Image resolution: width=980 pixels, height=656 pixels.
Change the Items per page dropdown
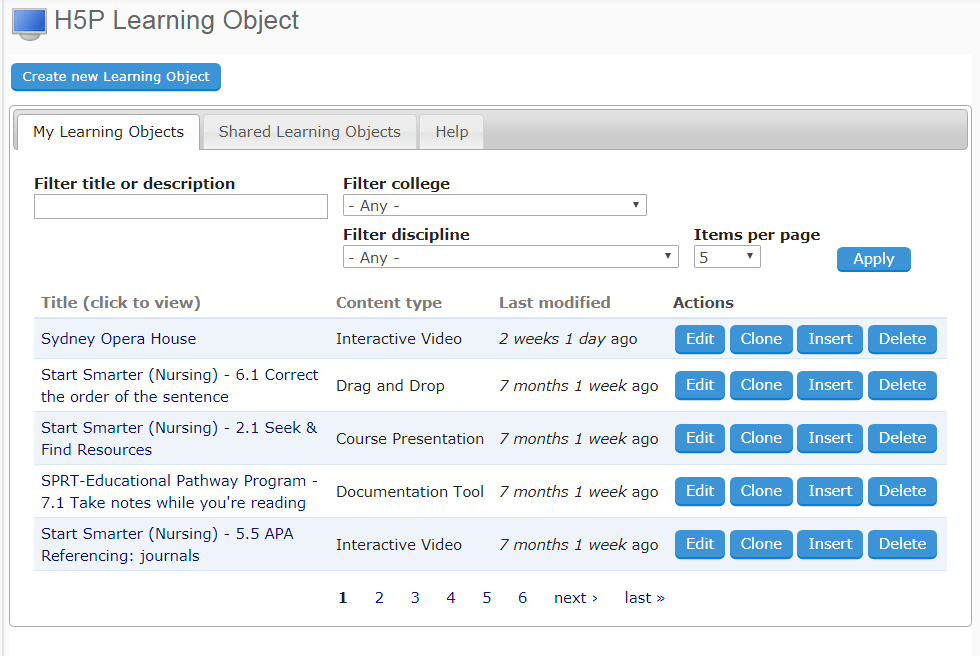727,258
